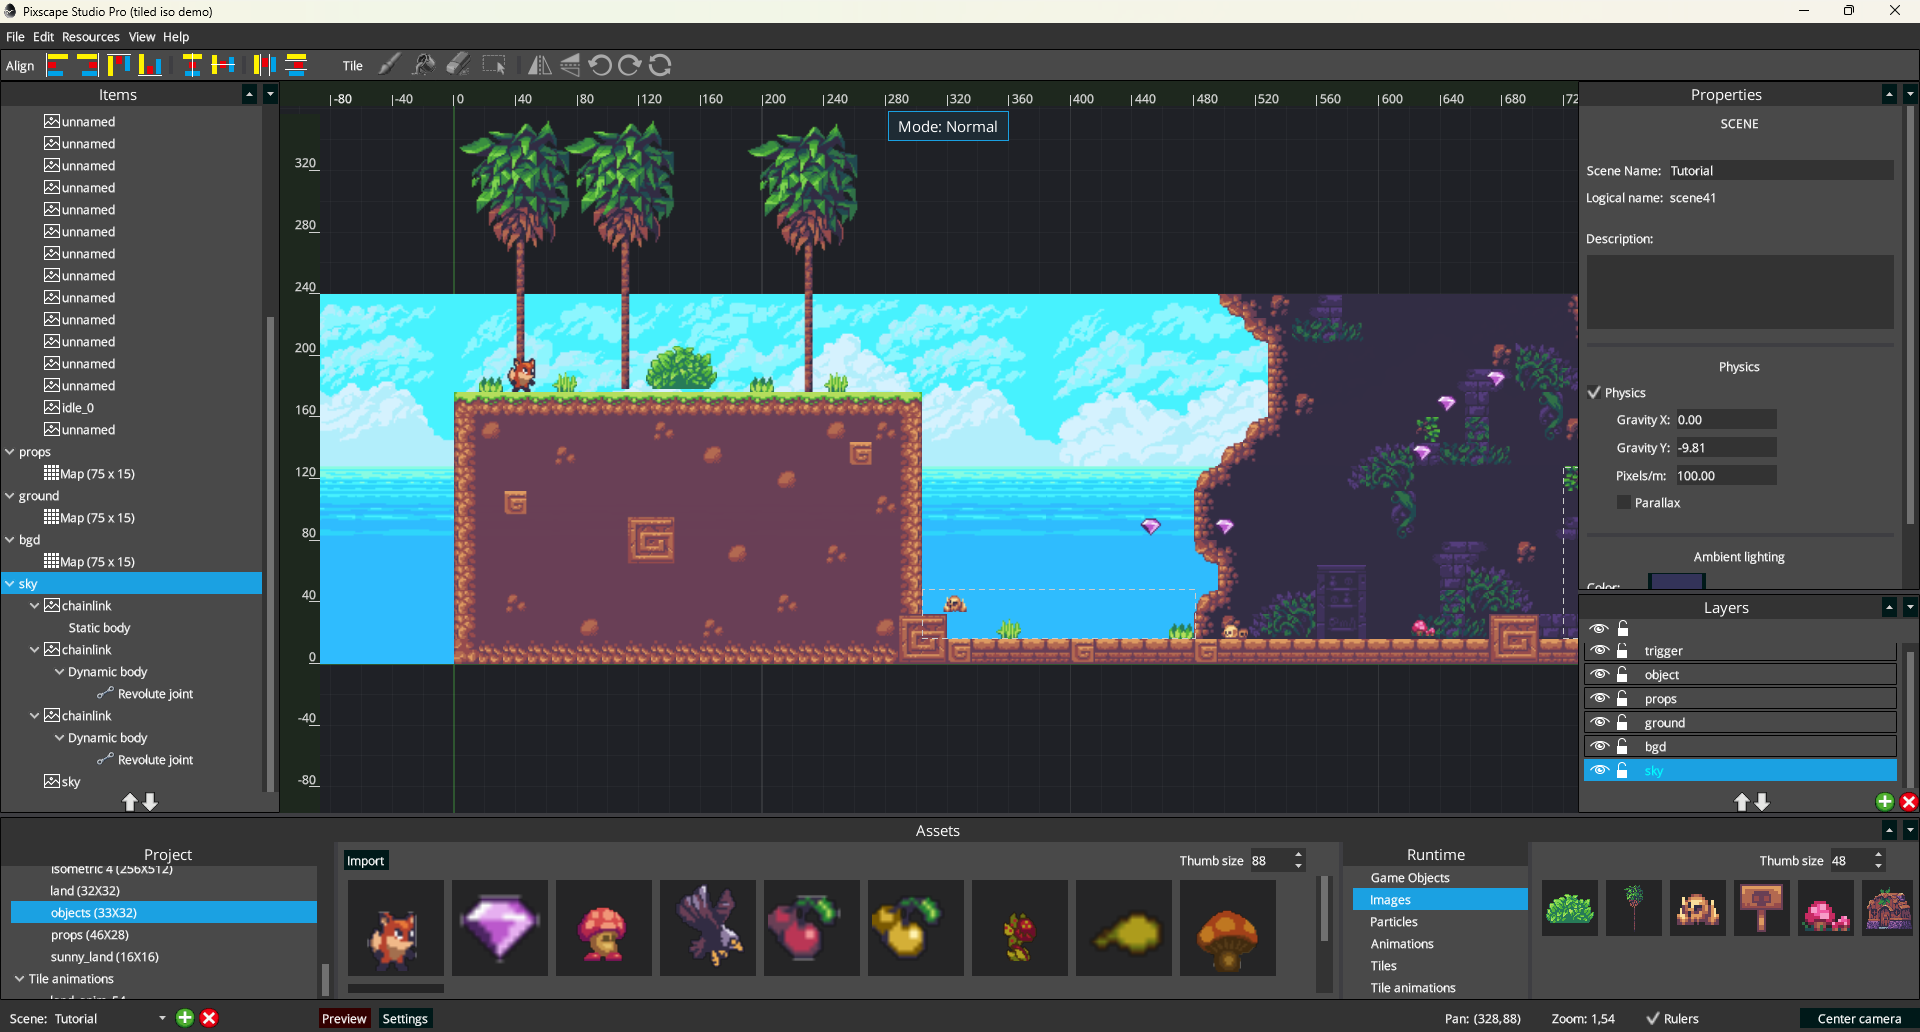Select the tile rectangle selection tool
This screenshot has height=1032, width=1920.
tap(494, 65)
